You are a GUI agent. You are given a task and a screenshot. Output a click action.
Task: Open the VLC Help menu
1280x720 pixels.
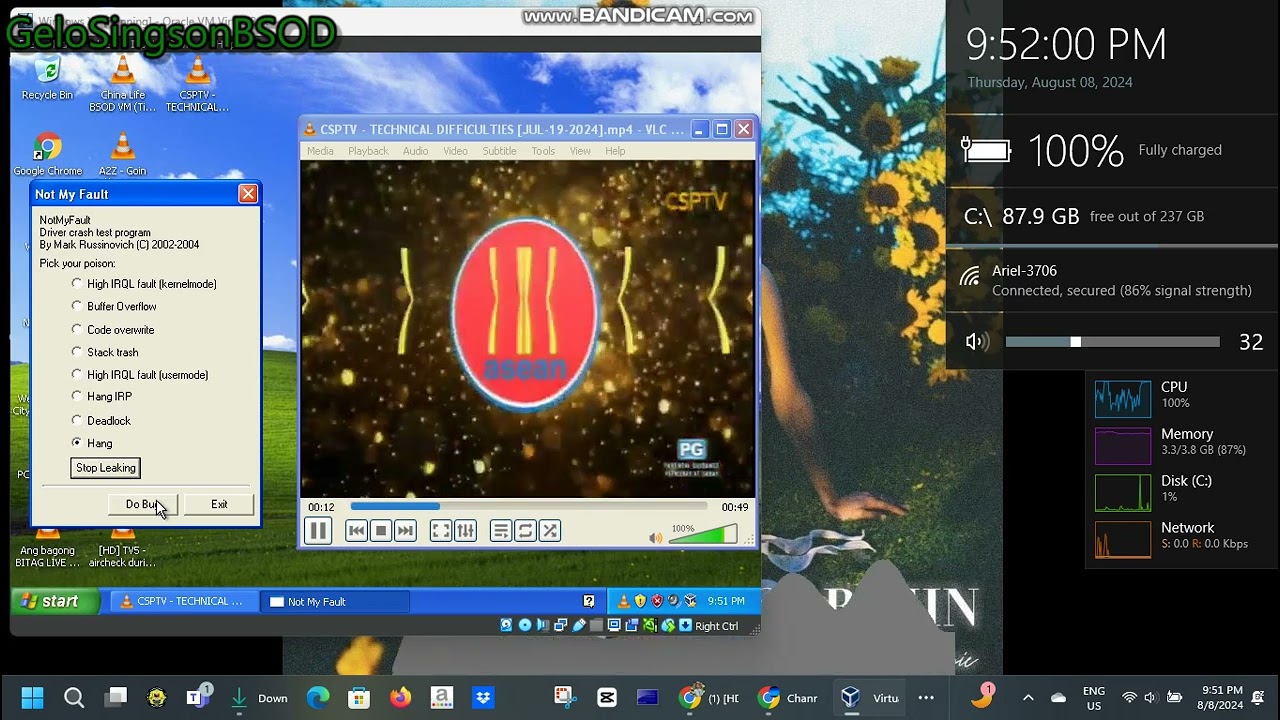[x=615, y=151]
